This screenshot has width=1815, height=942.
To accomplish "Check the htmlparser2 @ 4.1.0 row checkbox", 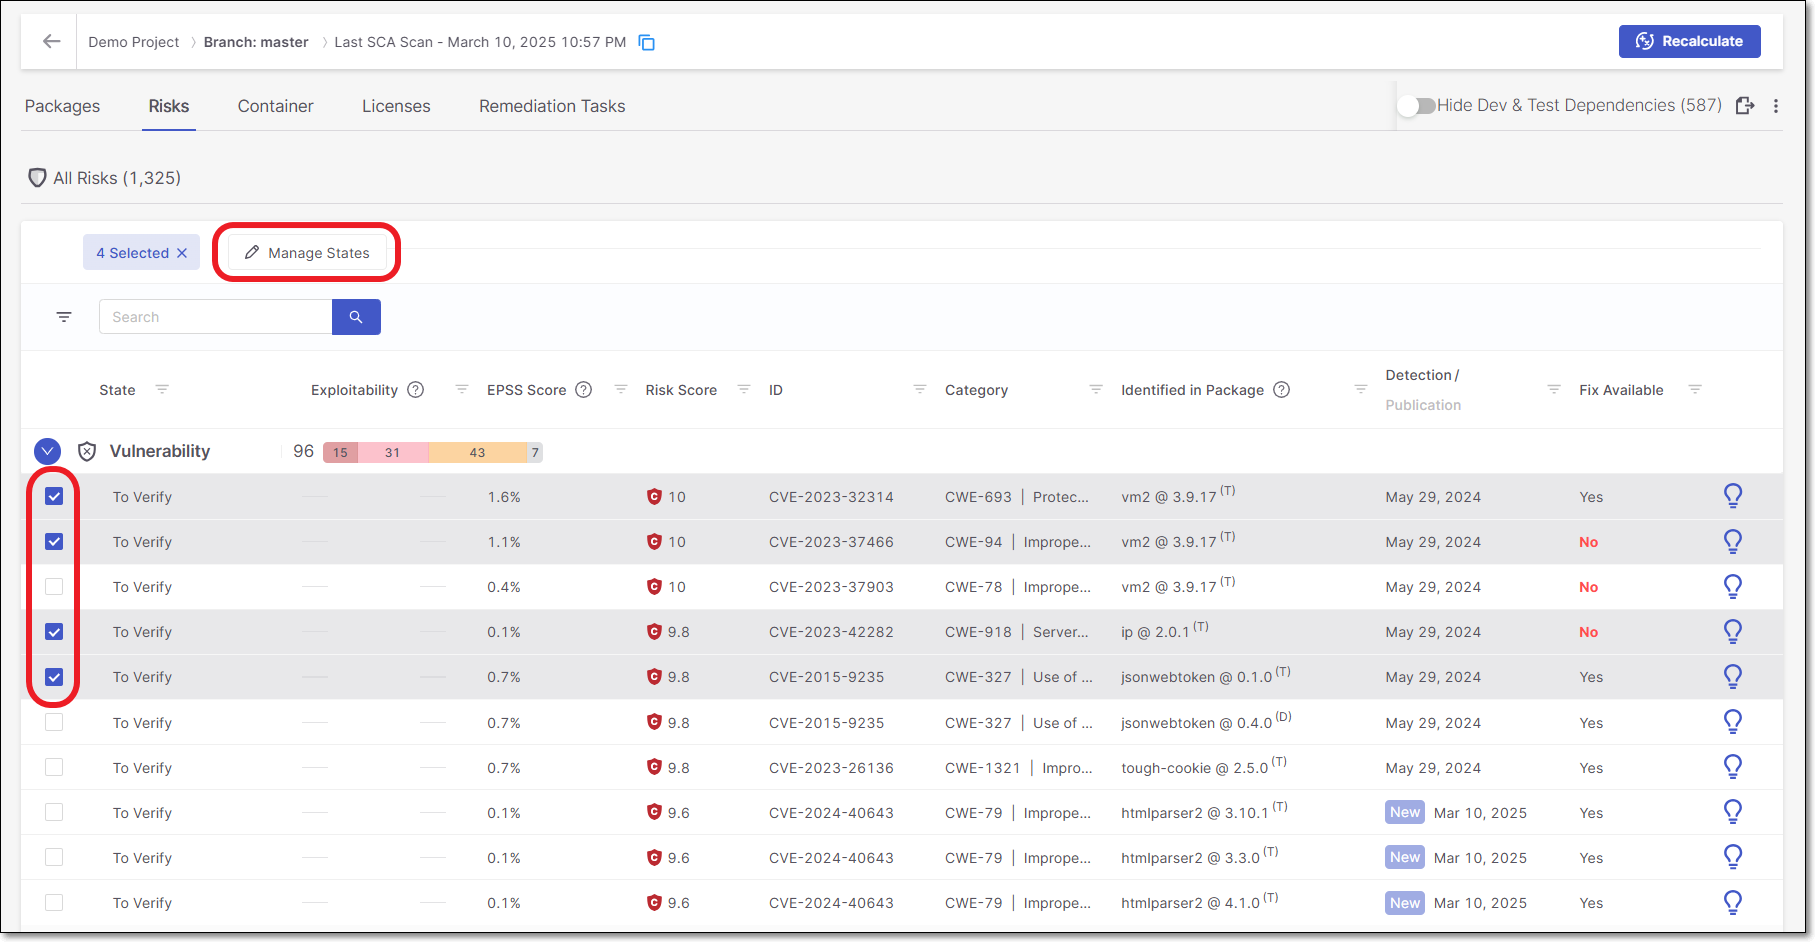I will pos(54,902).
